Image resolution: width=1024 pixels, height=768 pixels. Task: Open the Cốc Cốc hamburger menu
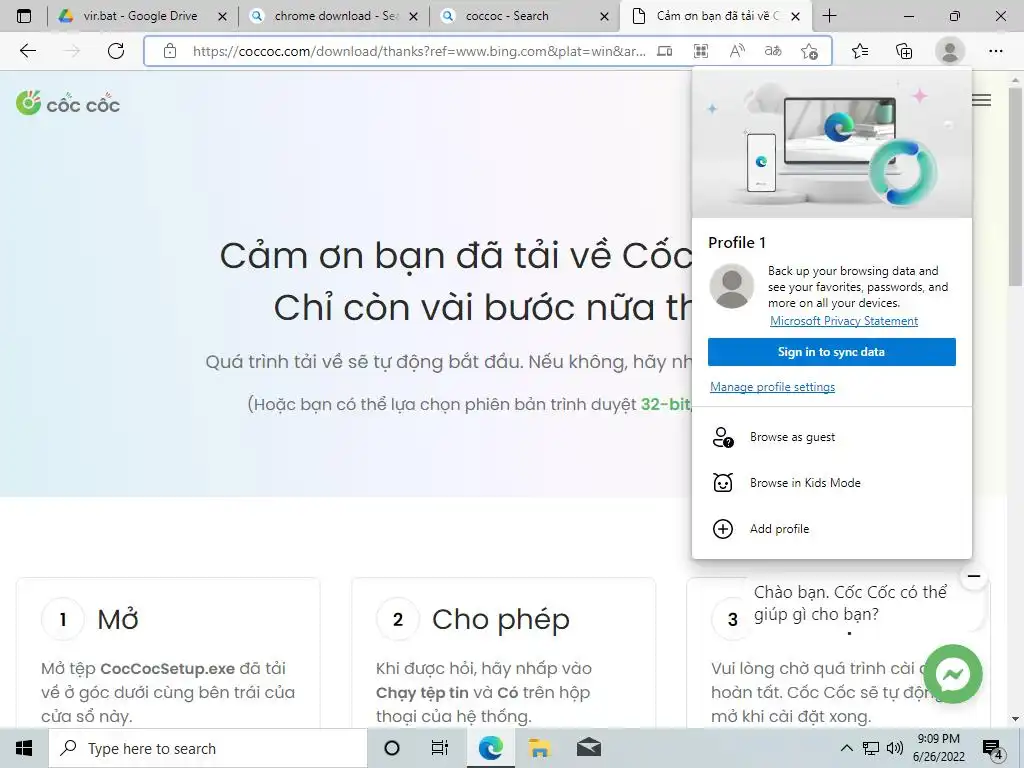click(981, 100)
